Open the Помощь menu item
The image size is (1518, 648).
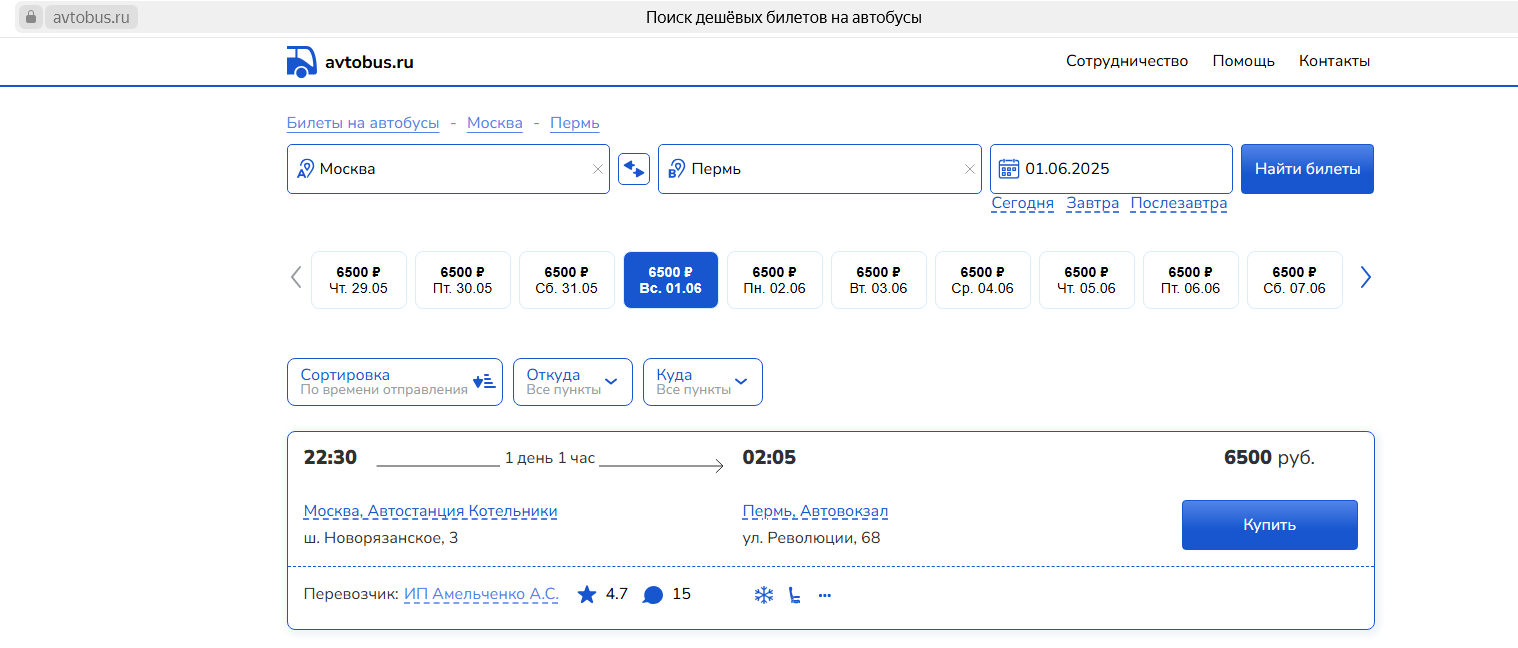tap(1243, 61)
